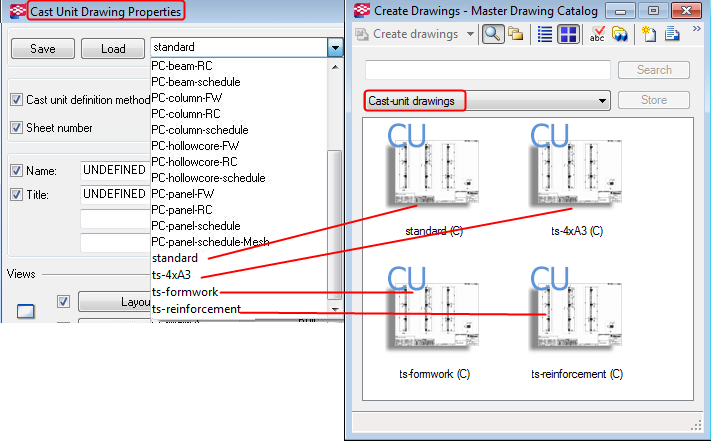
Task: Select PC-beam-schedule from the list
Action: pyautogui.click(x=196, y=82)
